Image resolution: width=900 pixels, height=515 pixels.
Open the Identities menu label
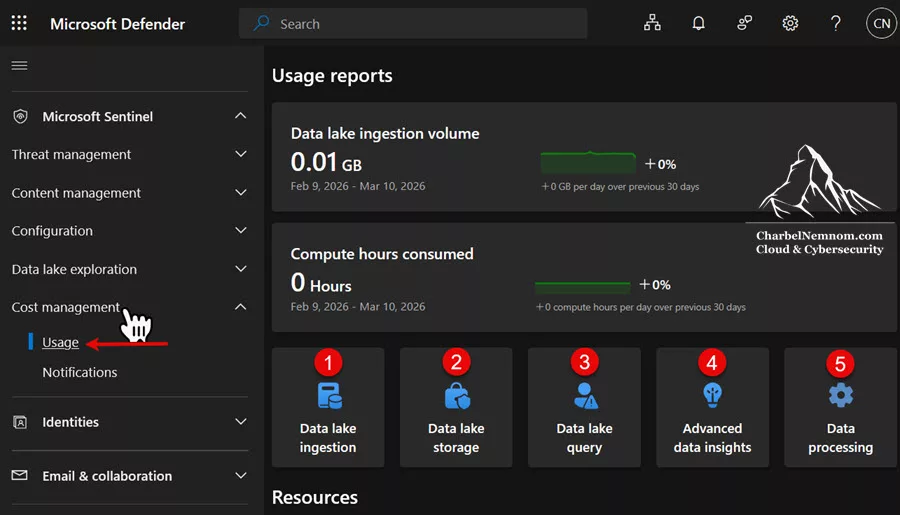pyautogui.click(x=71, y=422)
